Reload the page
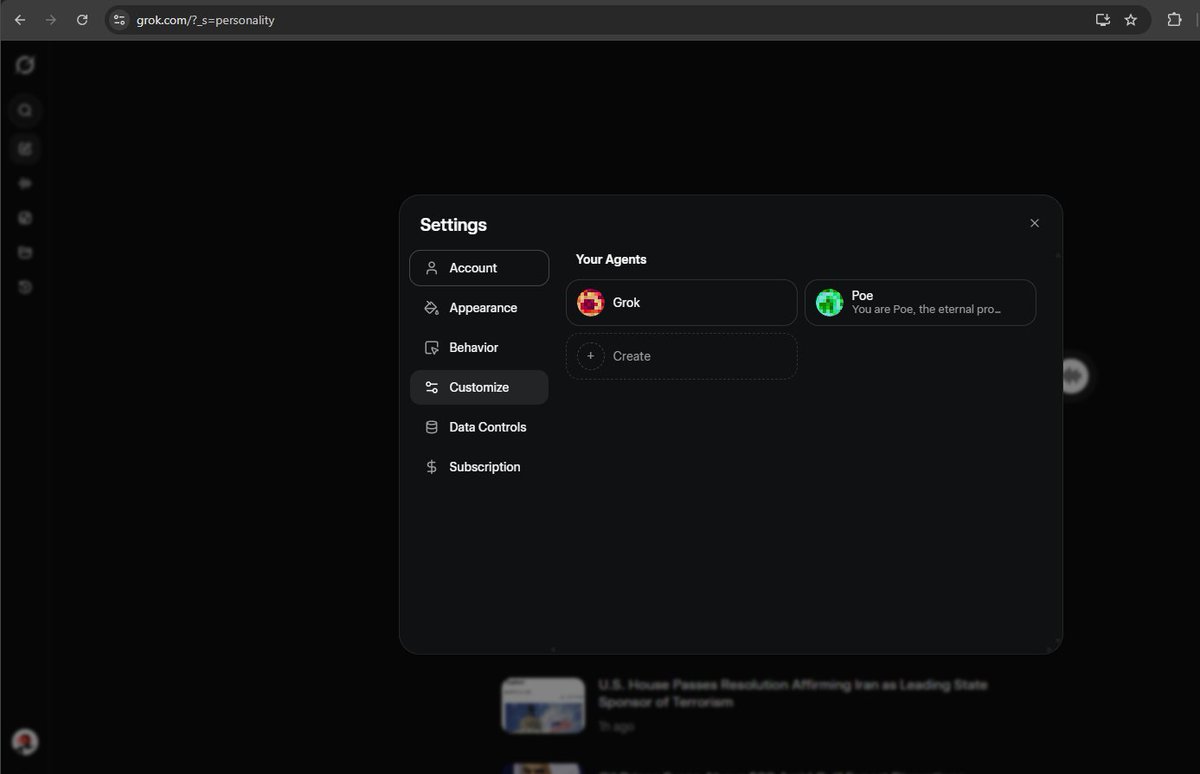Image resolution: width=1200 pixels, height=774 pixels. click(82, 20)
